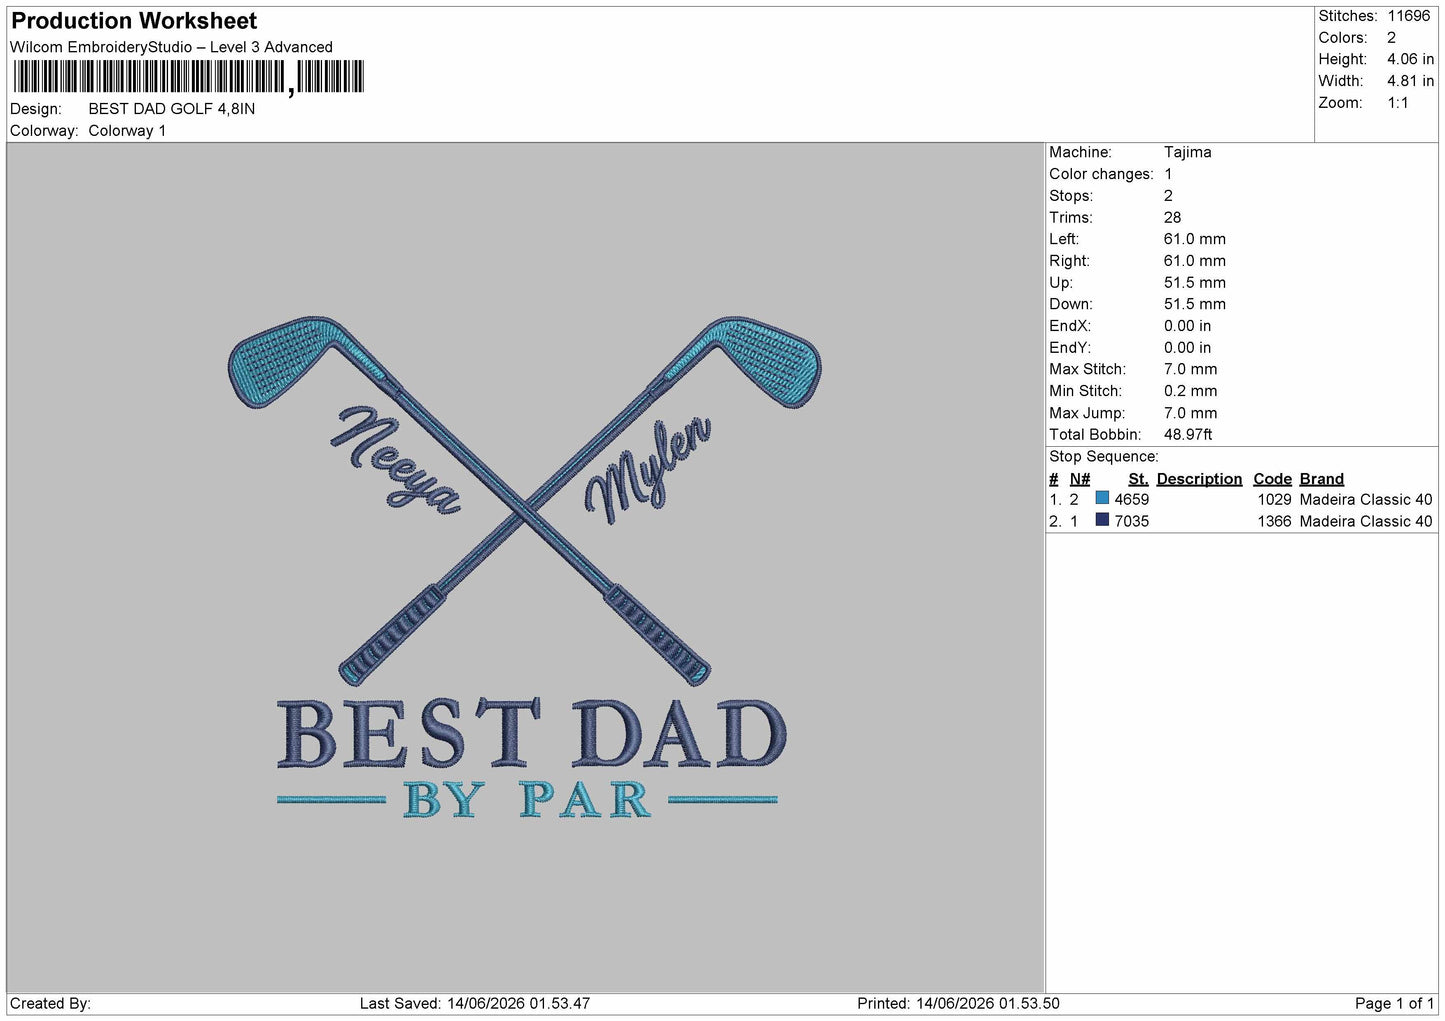
Task: Click the Trims value 28
Action: 1172,217
